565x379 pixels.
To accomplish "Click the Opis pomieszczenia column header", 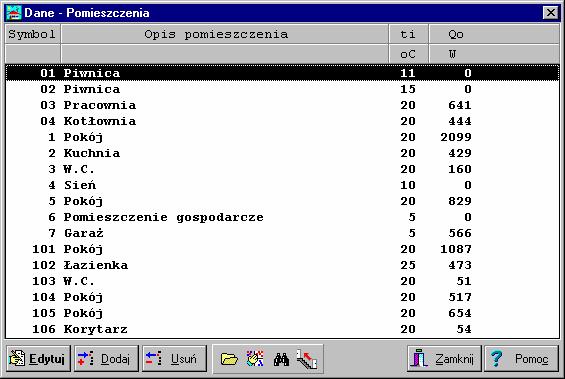I will (x=225, y=34).
